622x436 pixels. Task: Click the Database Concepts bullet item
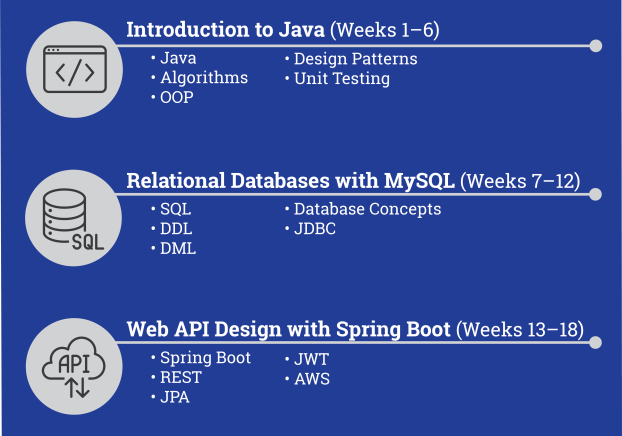click(x=367, y=209)
